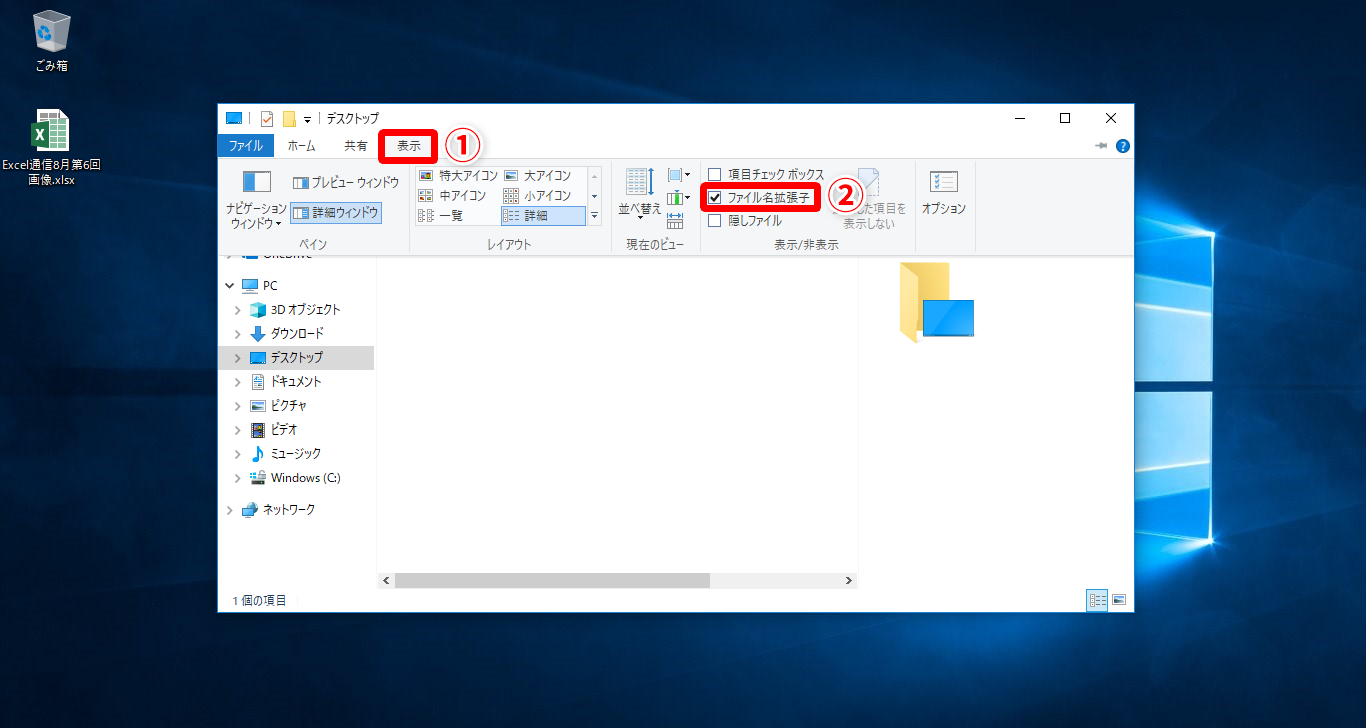Click the desktop folder preview thumbnail
The image size is (1366, 728).
[936, 302]
